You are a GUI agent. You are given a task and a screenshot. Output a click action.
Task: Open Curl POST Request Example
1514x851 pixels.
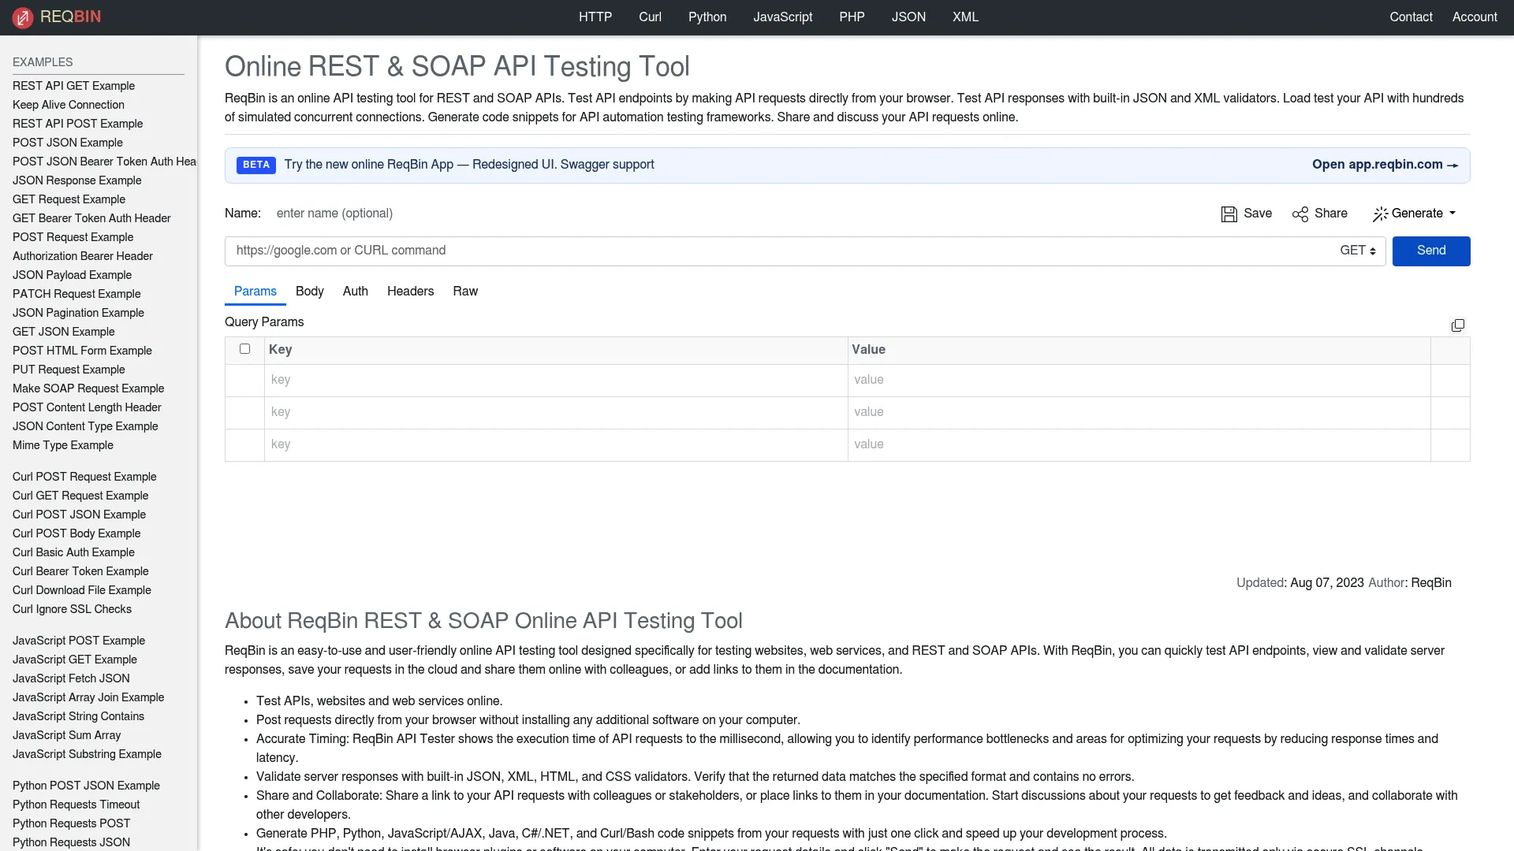point(84,477)
